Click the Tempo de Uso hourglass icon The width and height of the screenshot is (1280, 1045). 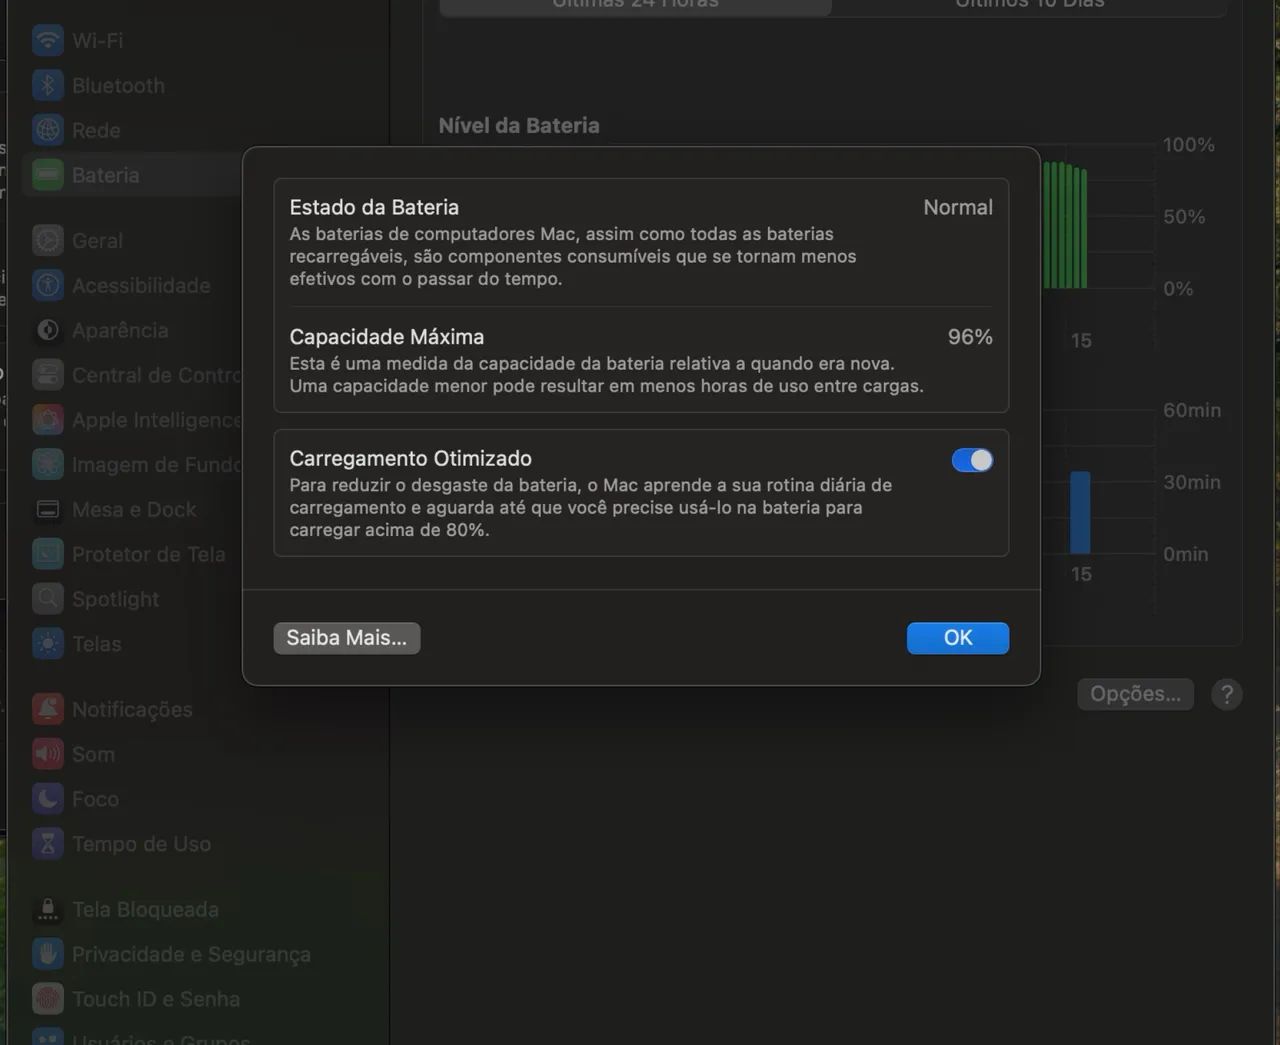(47, 844)
